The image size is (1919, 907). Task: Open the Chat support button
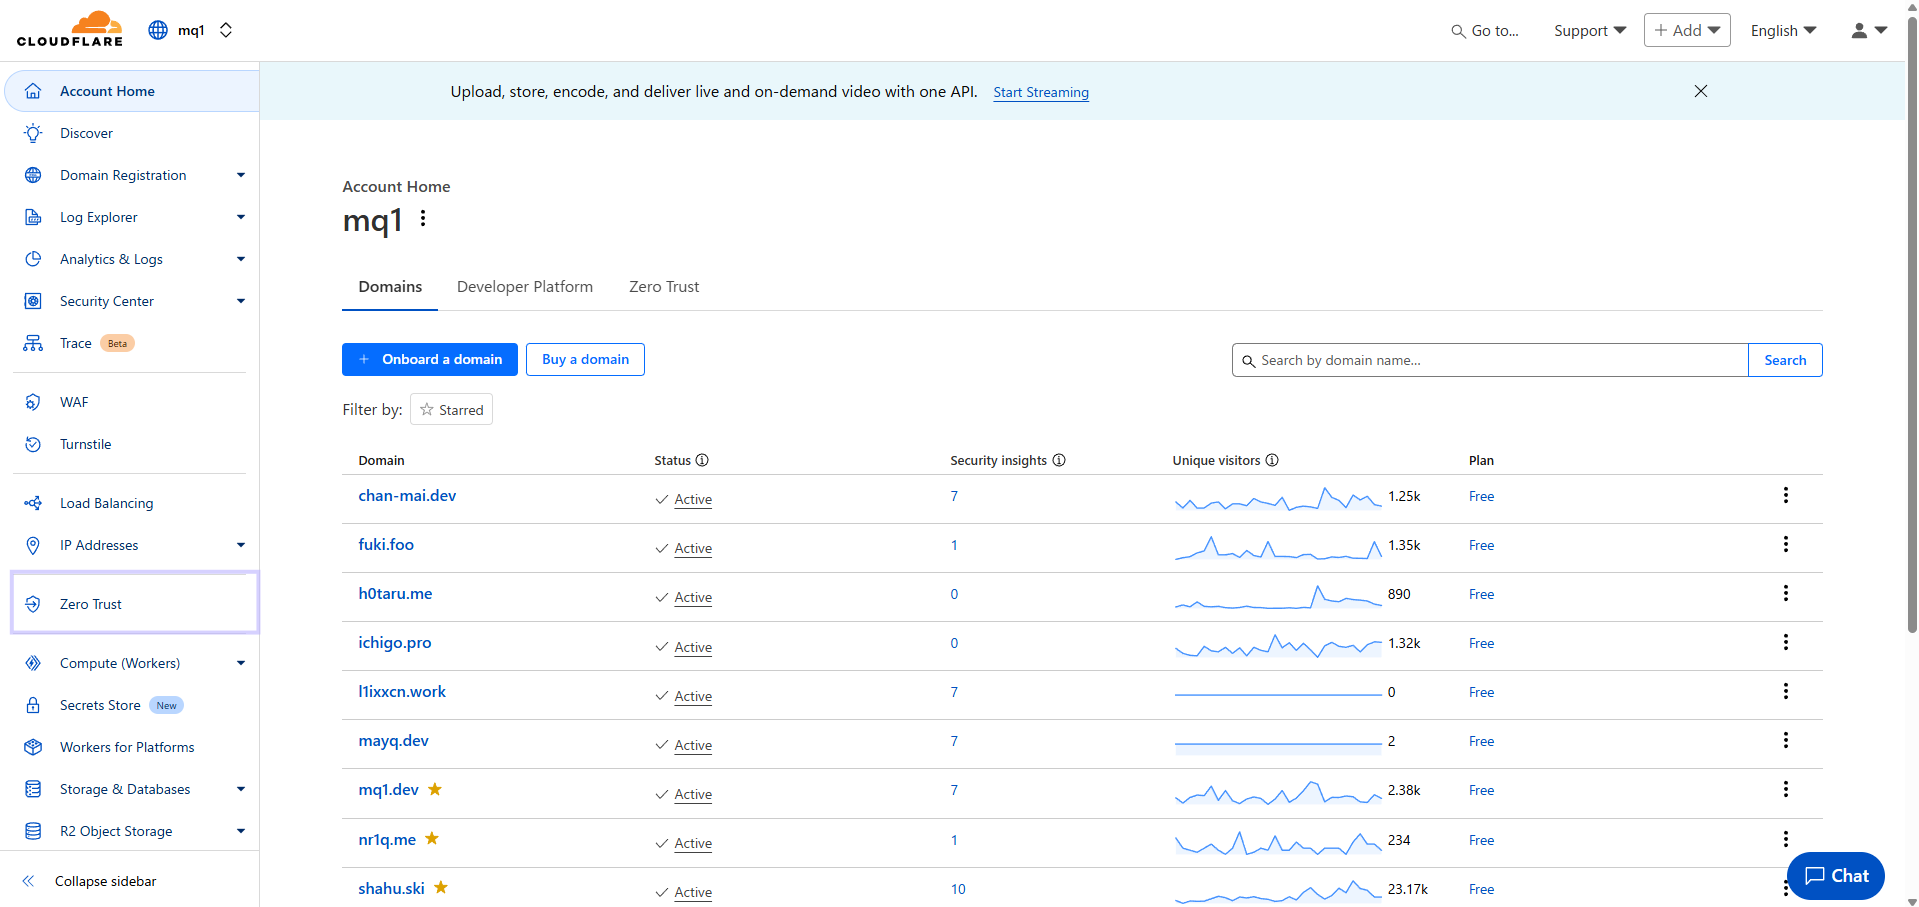[1836, 876]
